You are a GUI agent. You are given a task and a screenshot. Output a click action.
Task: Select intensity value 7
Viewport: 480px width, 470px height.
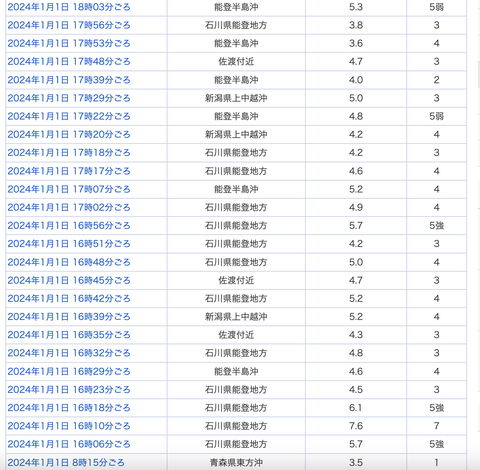tap(436, 426)
